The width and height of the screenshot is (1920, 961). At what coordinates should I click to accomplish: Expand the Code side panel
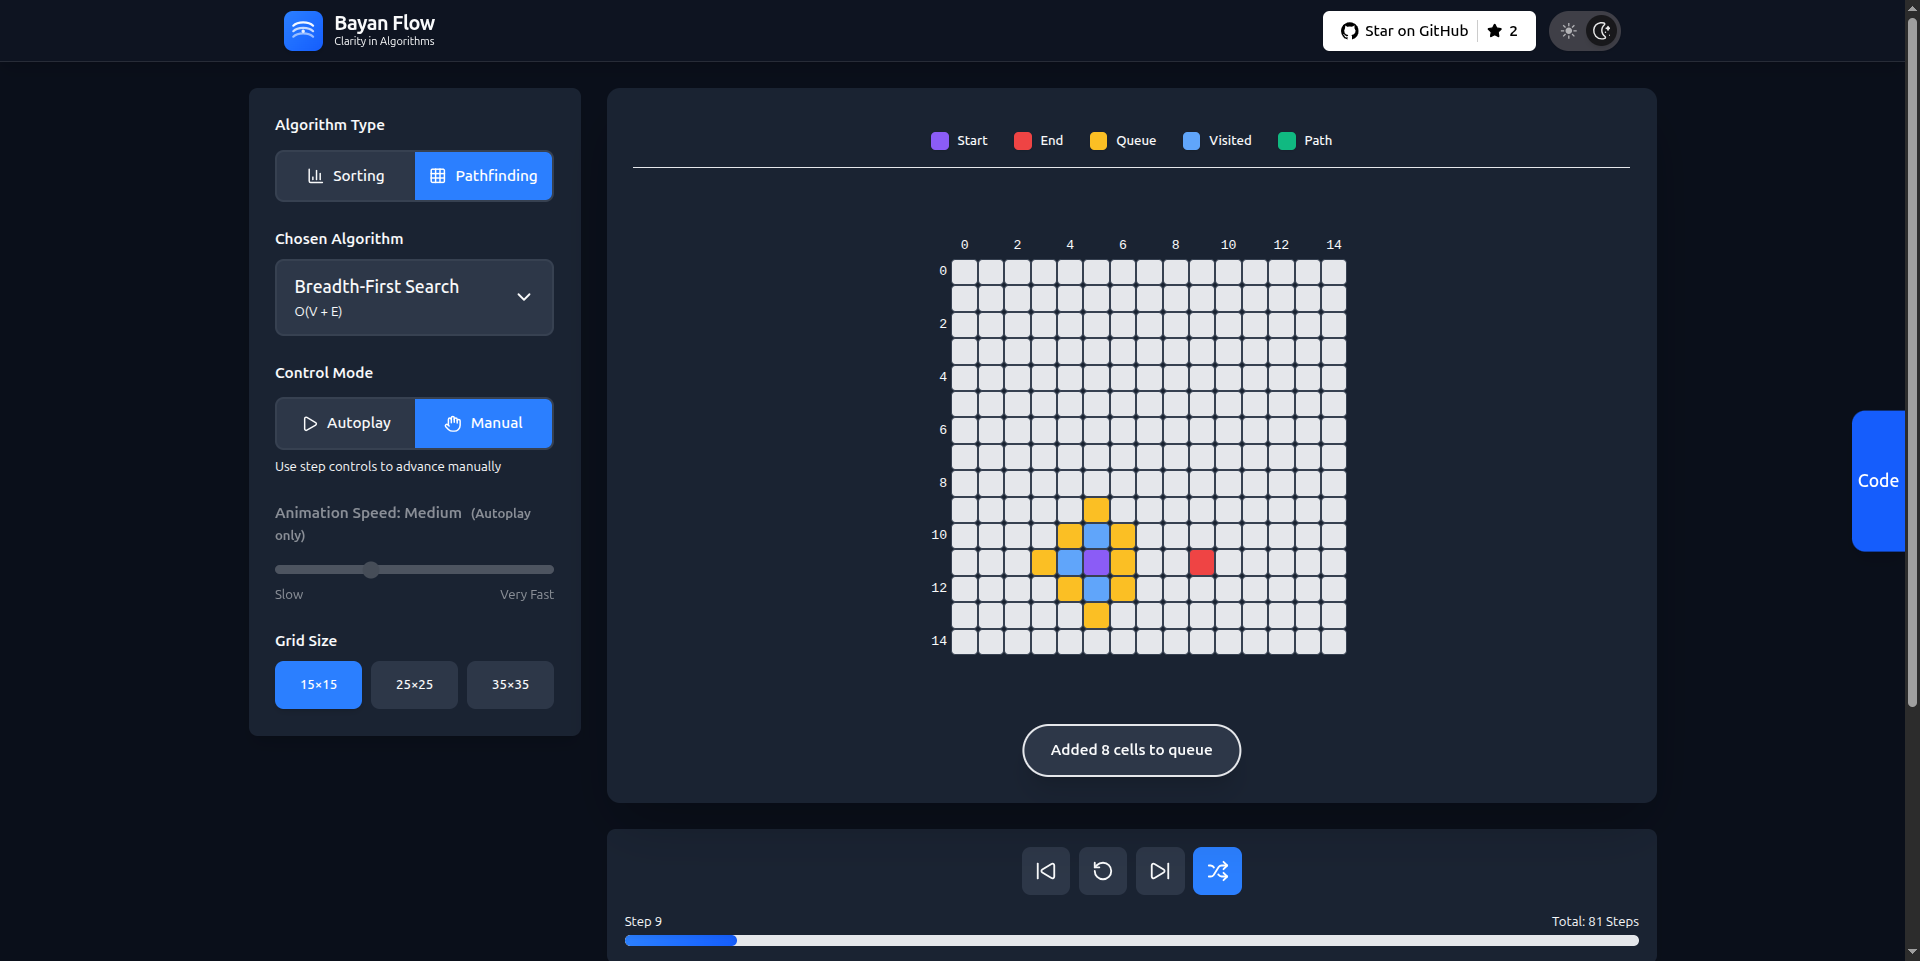pos(1878,481)
